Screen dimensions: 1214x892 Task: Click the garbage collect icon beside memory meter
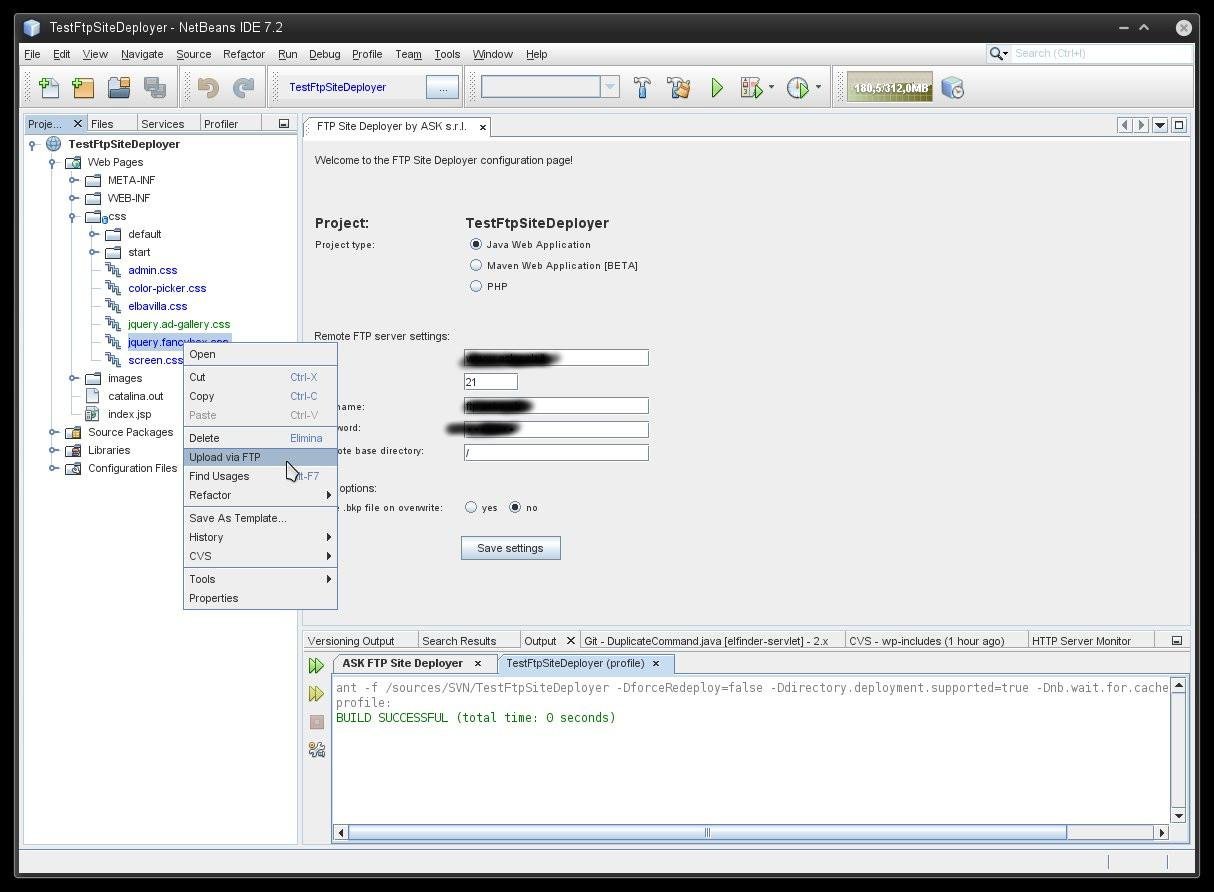coord(952,88)
